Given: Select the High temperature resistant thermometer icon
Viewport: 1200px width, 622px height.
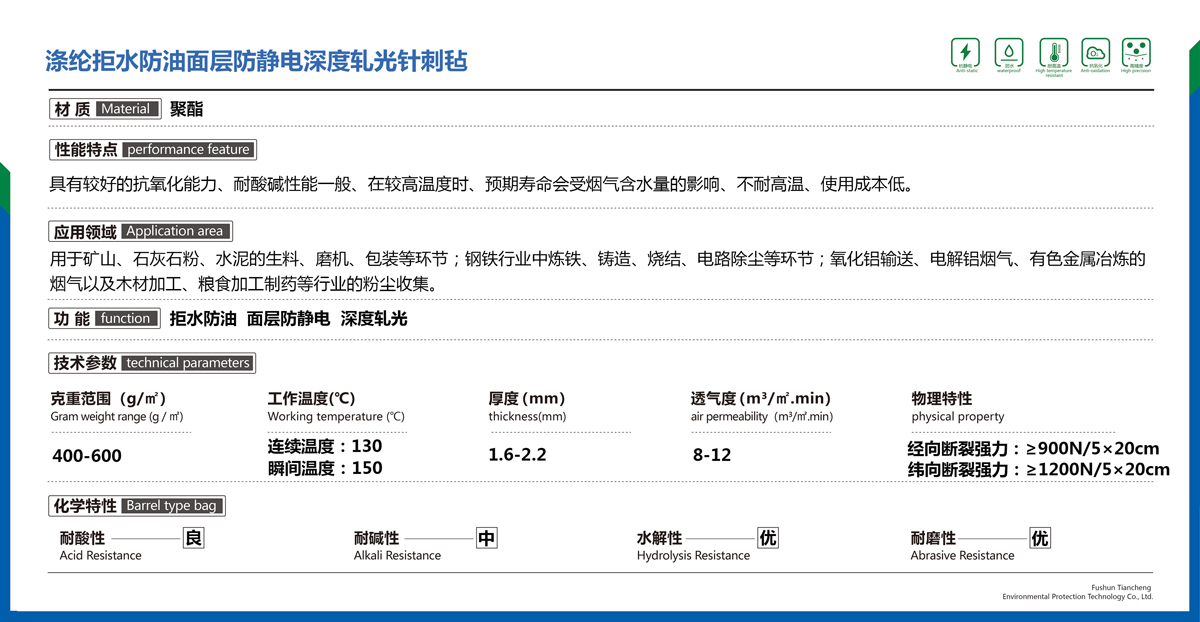Looking at the screenshot, I should tap(1053, 52).
